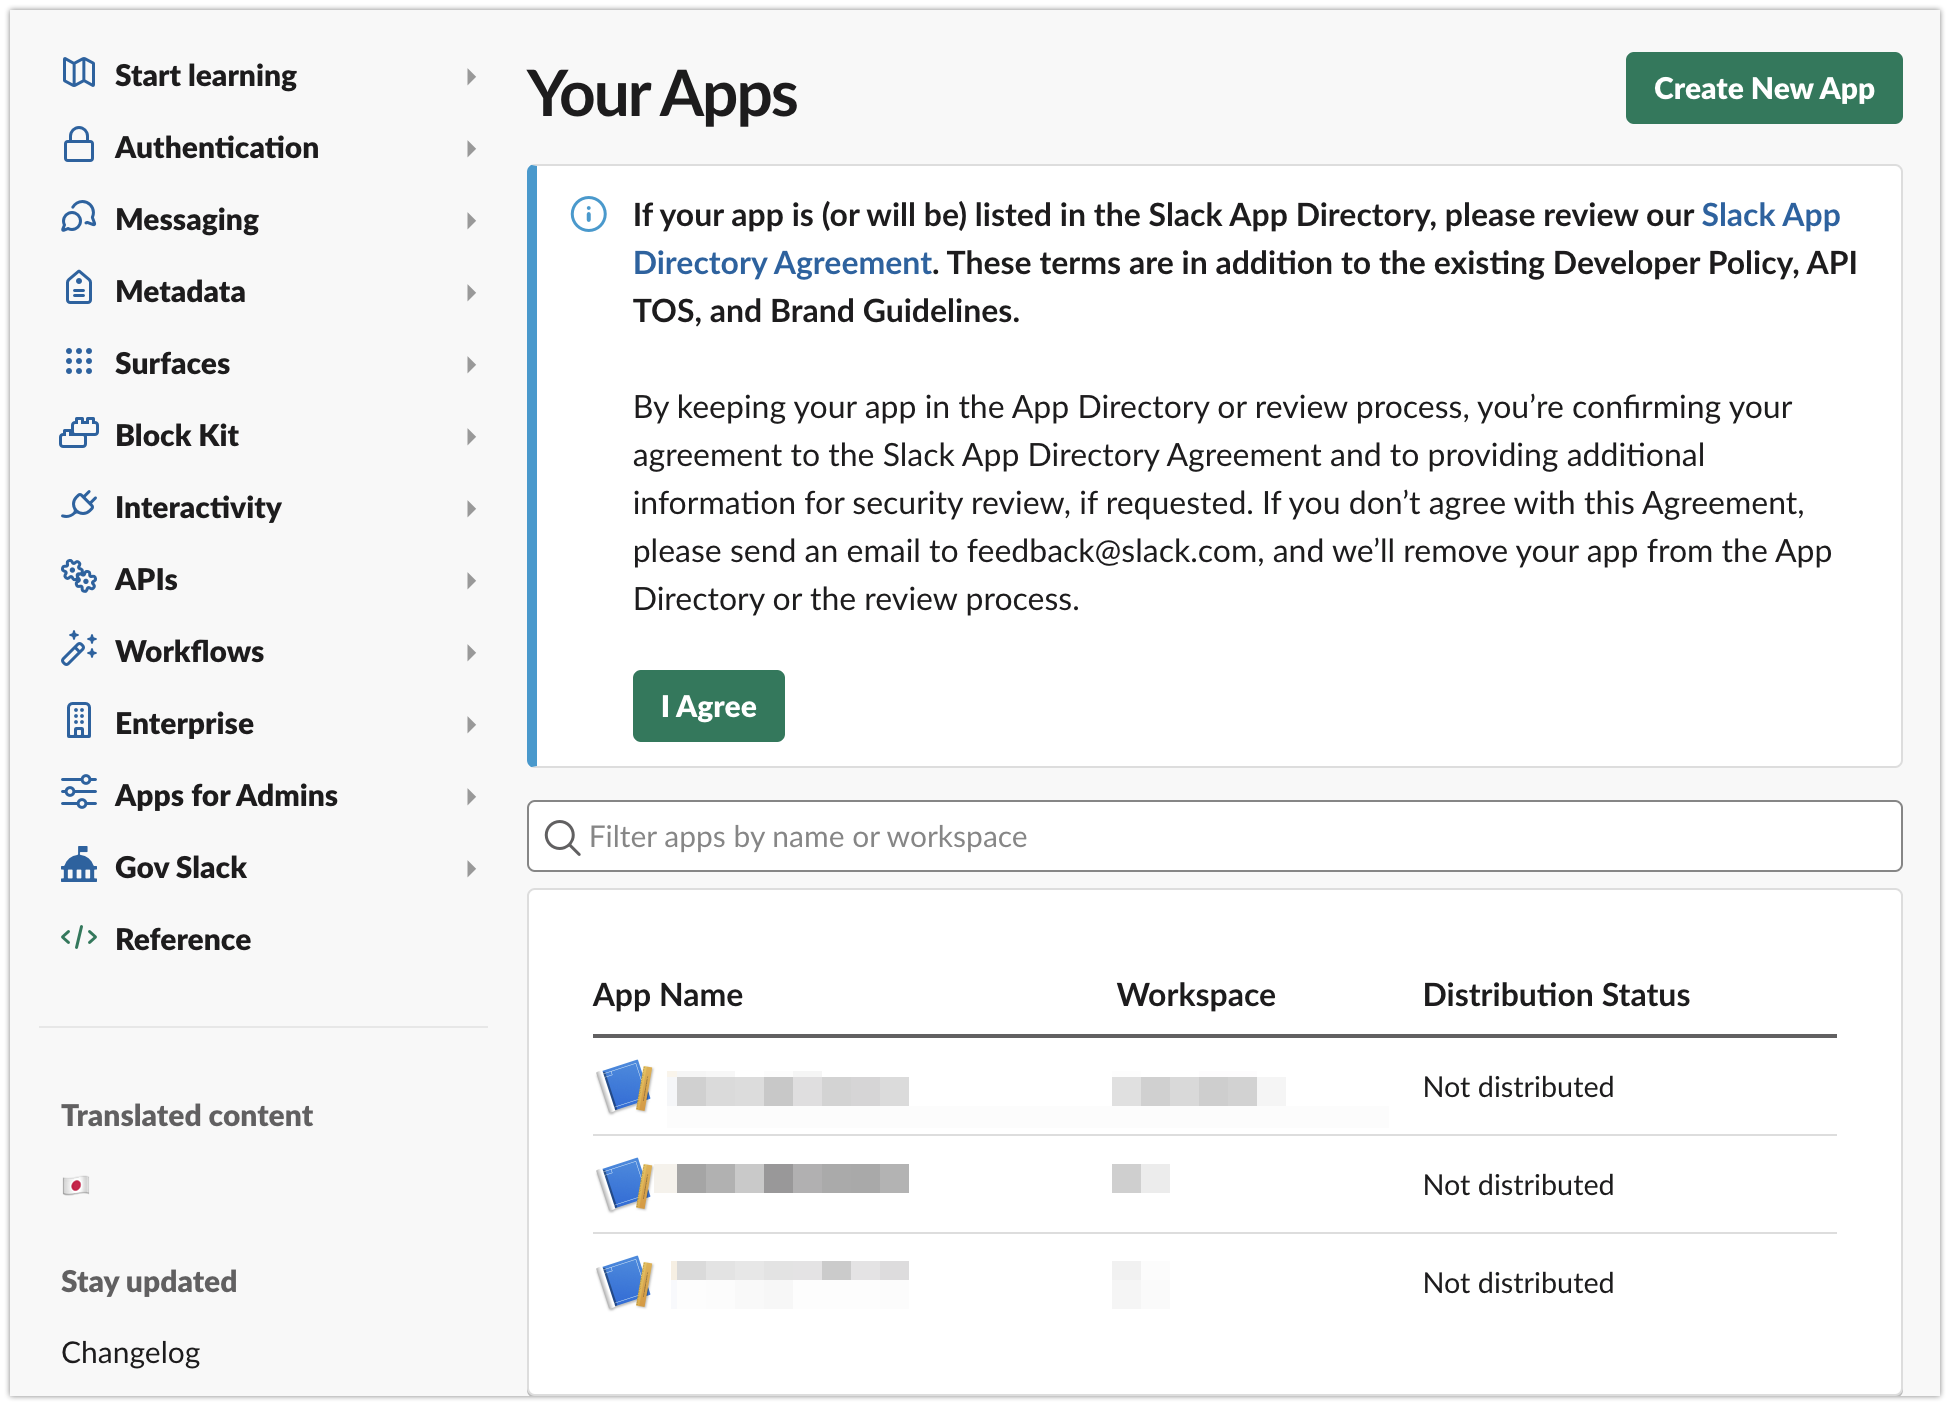Image resolution: width=1950 pixels, height=1406 pixels.
Task: Click the Authentication lock icon
Action: pyautogui.click(x=79, y=145)
